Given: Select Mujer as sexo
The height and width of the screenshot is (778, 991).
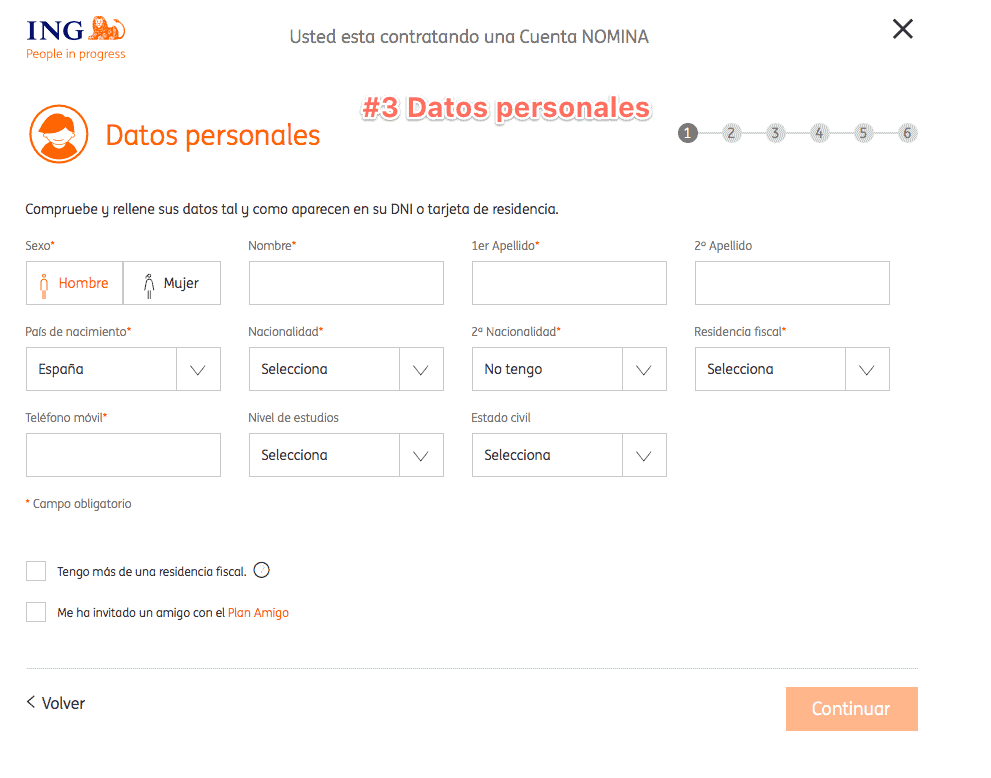Looking at the screenshot, I should click(172, 283).
